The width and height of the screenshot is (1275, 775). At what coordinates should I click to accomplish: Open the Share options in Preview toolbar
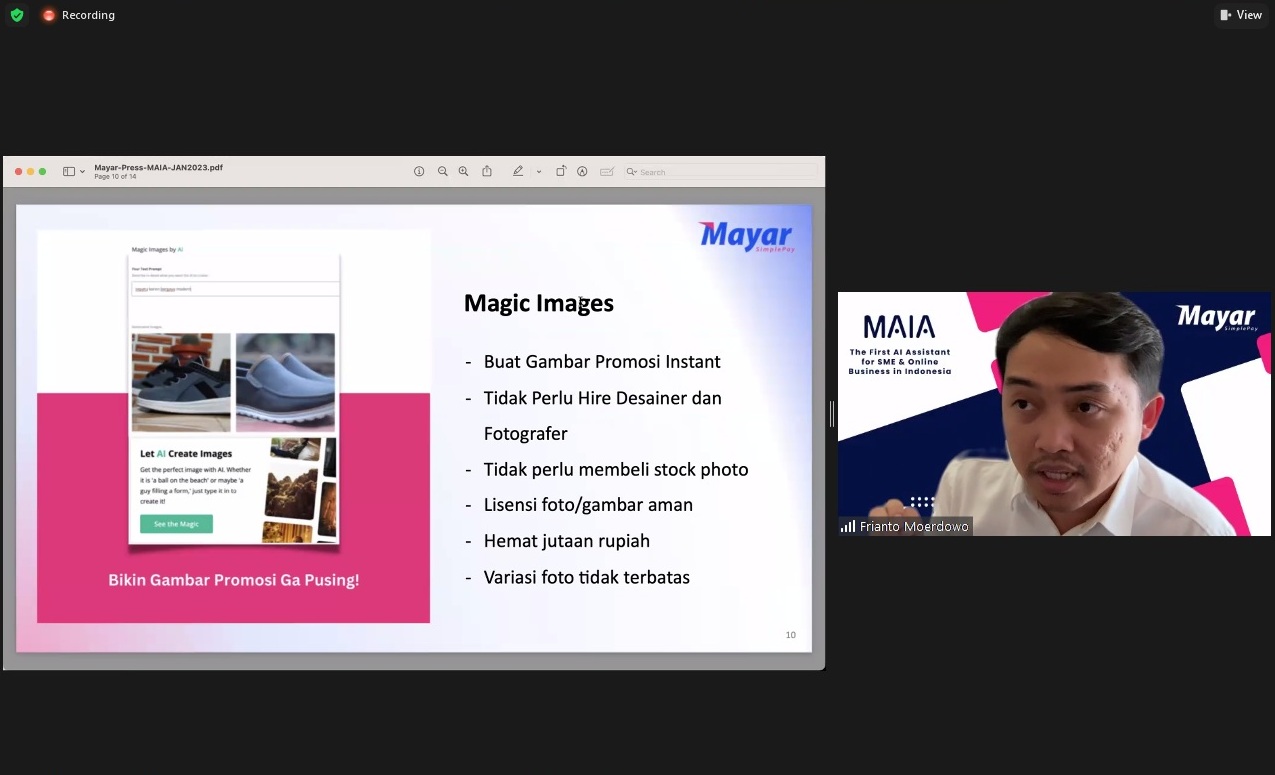[x=487, y=171]
